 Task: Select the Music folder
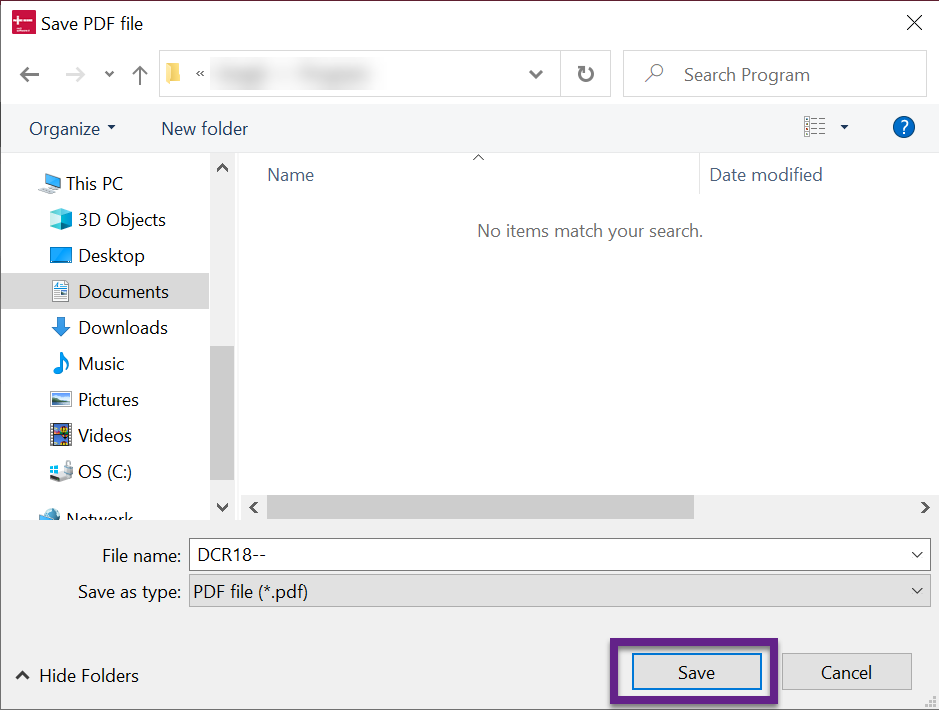[x=101, y=363]
